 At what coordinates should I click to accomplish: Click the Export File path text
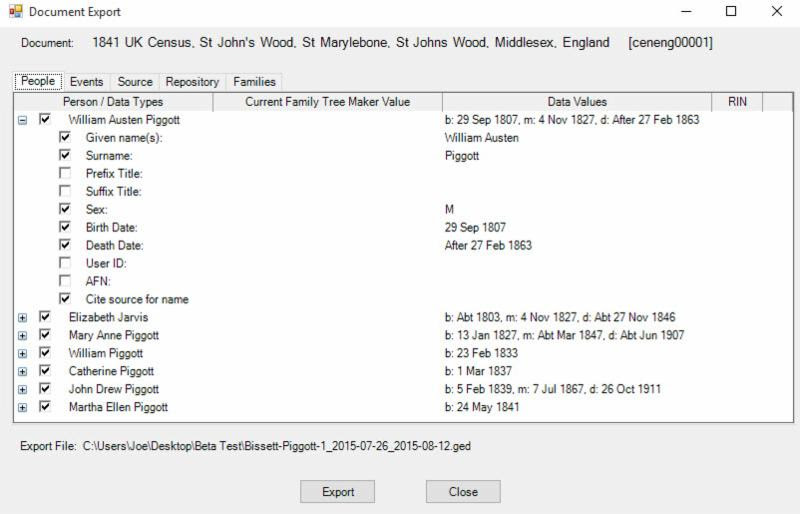(277, 446)
